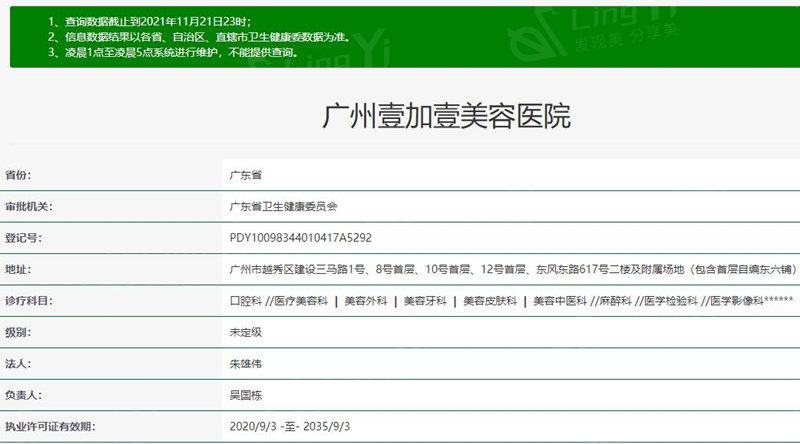Click validity period 2020/9/3 -至- 2035/9/3
Viewport: 800px width, 444px height.
pyautogui.click(x=290, y=427)
